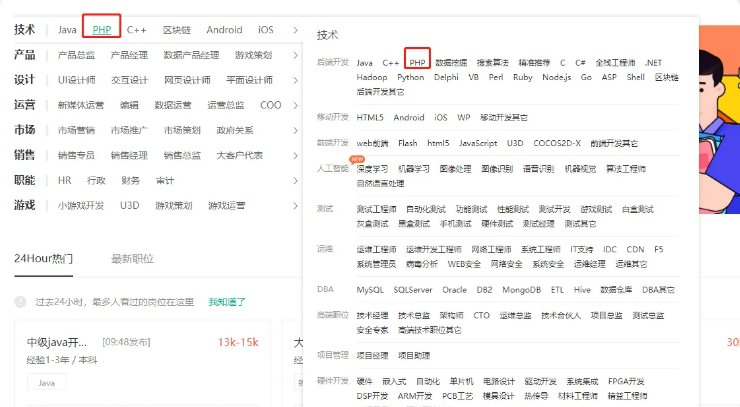Image resolution: width=740 pixels, height=407 pixels.
Task: Open 游戏运营 in the 游戏 row
Action: [x=227, y=205]
